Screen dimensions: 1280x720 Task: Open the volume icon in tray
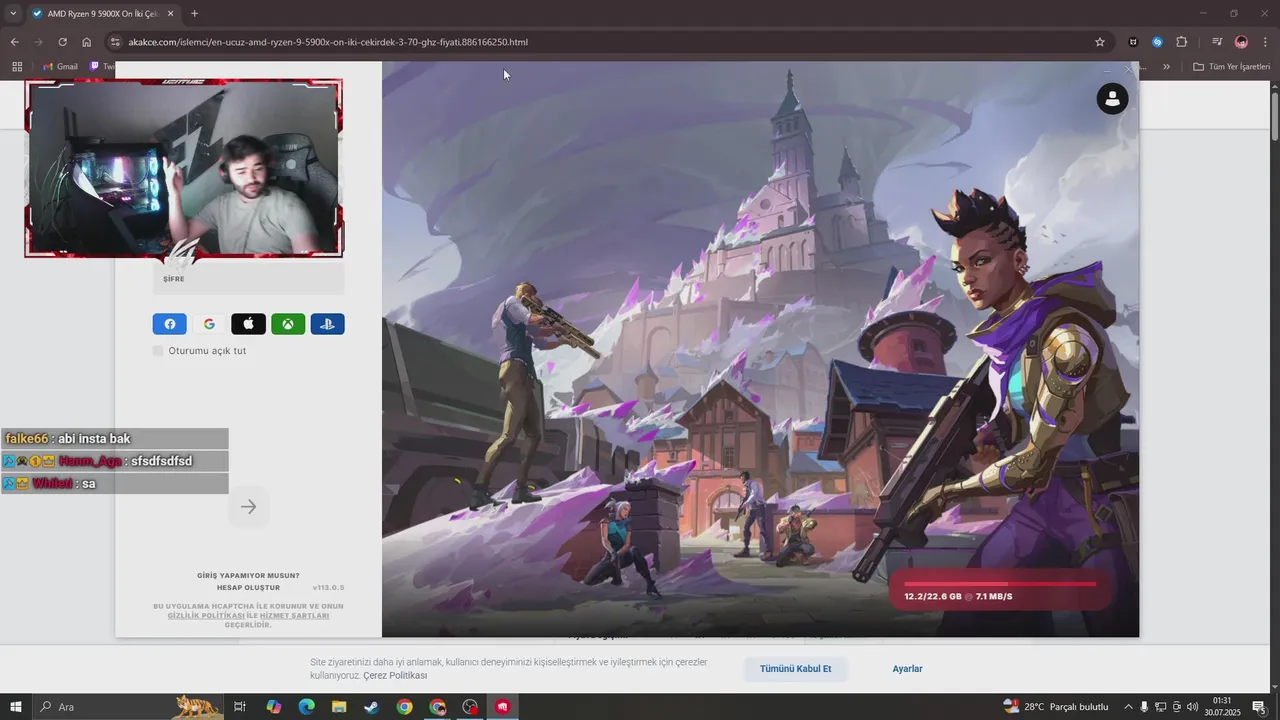(1193, 707)
